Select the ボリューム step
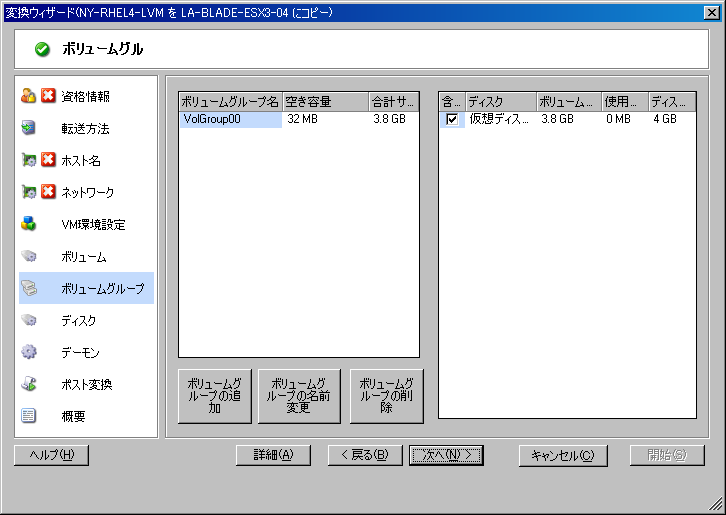 click(84, 257)
